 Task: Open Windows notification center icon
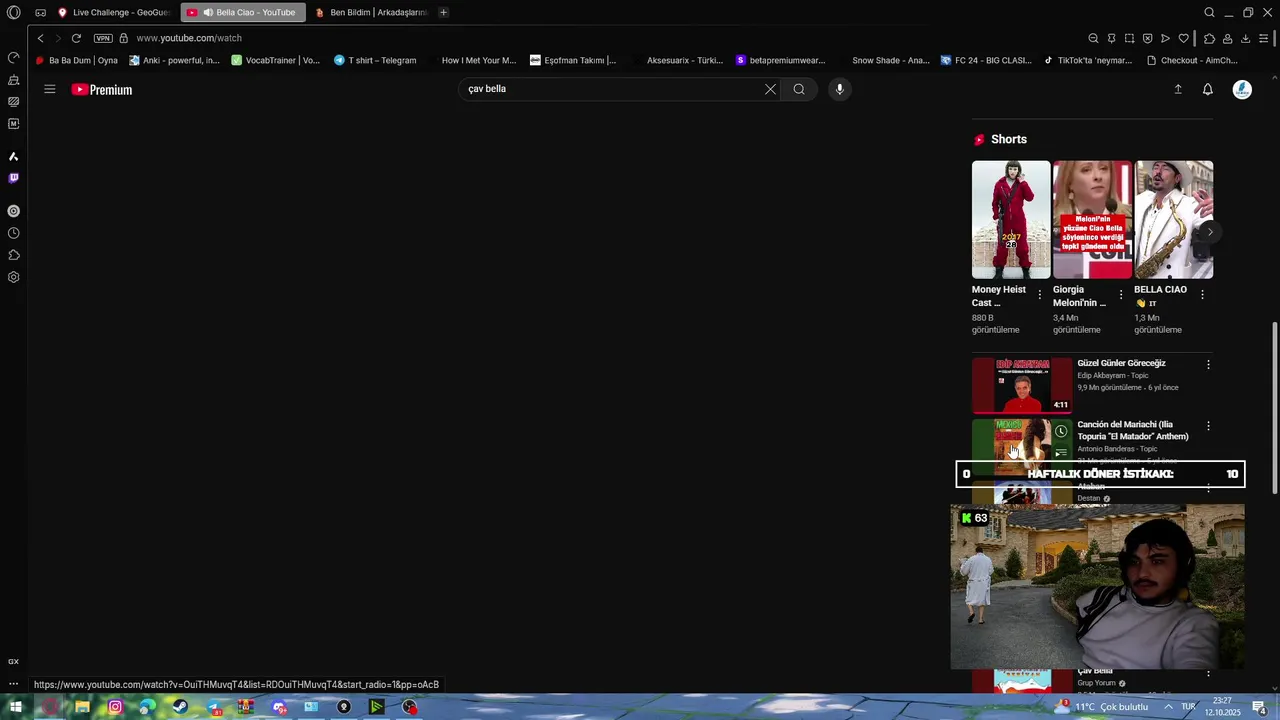pyautogui.click(x=1260, y=707)
